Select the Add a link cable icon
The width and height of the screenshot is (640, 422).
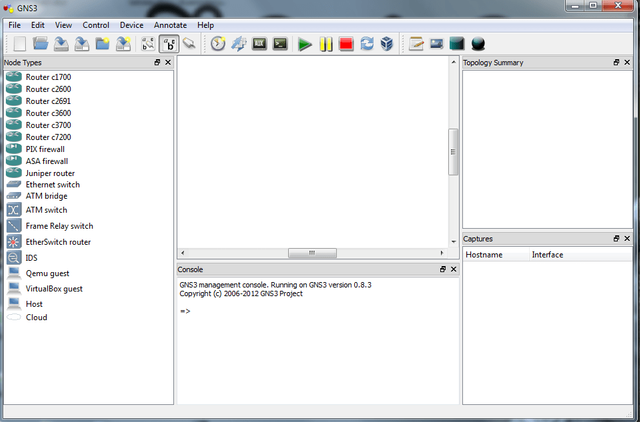[x=189, y=43]
